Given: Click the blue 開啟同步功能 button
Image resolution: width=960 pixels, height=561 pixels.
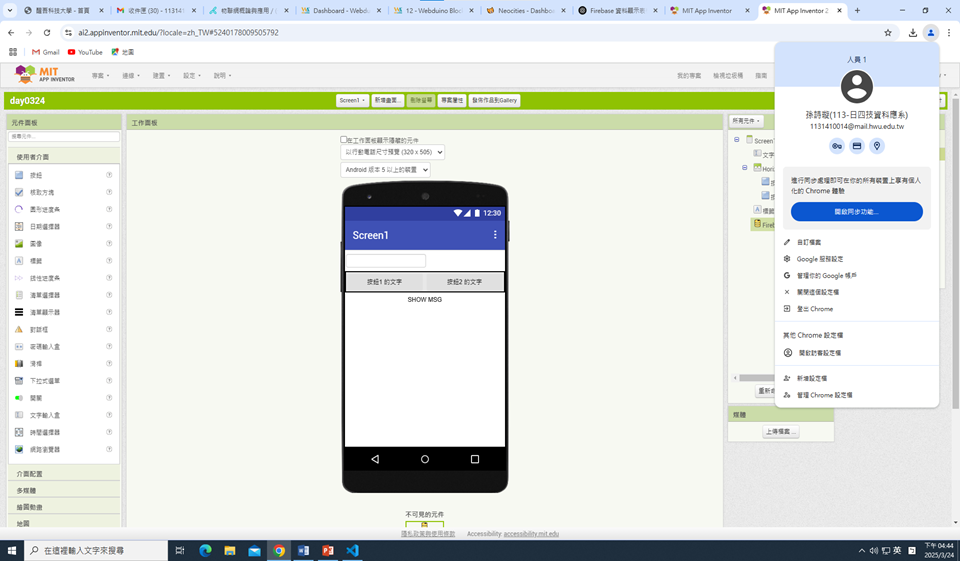Looking at the screenshot, I should 856,212.
